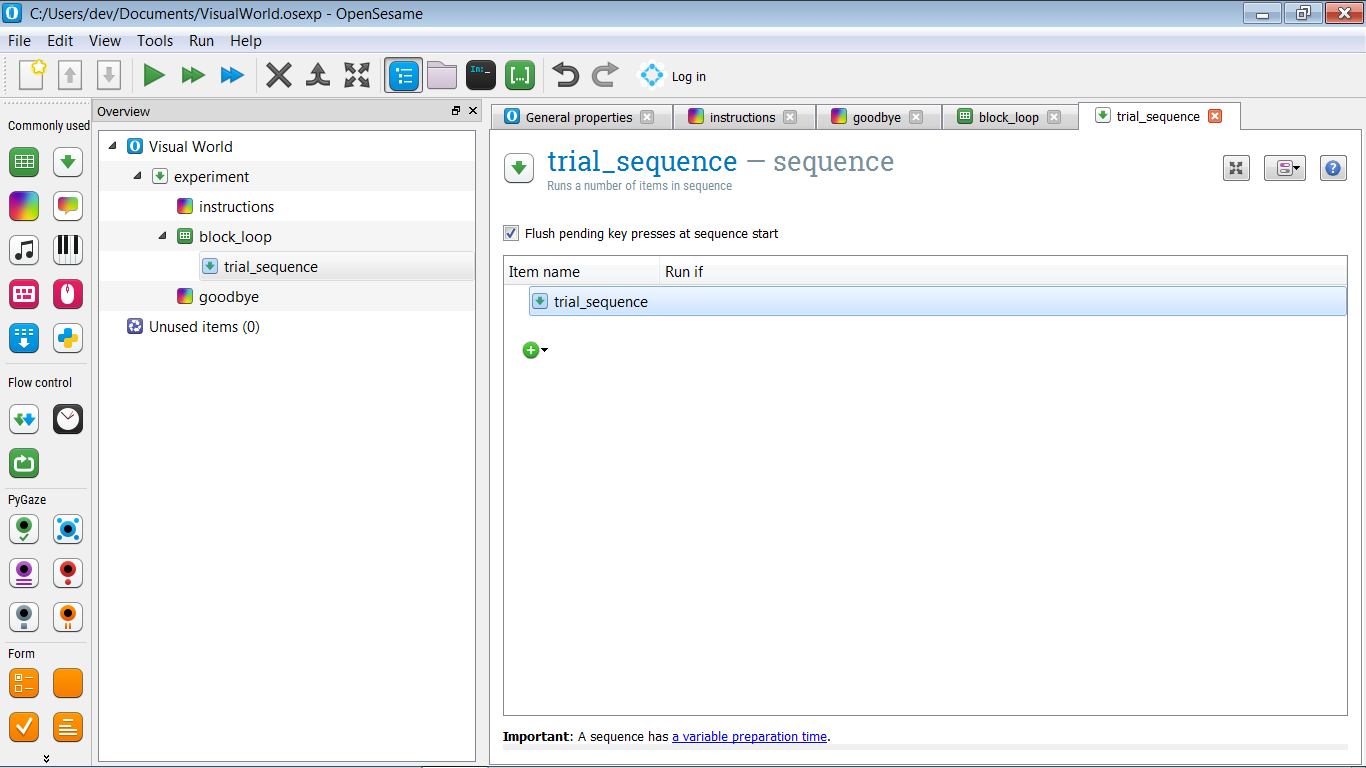Select the goodbye item in overview

click(228, 297)
